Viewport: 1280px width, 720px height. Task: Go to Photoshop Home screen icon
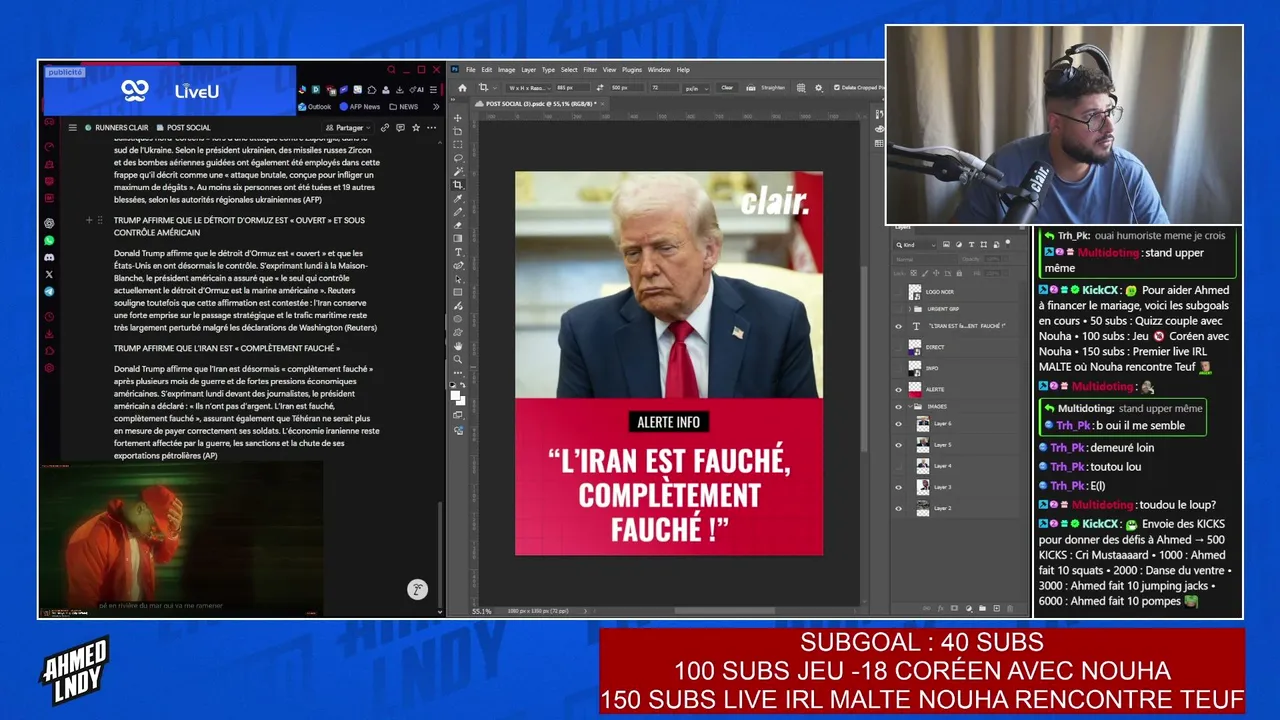(x=462, y=88)
